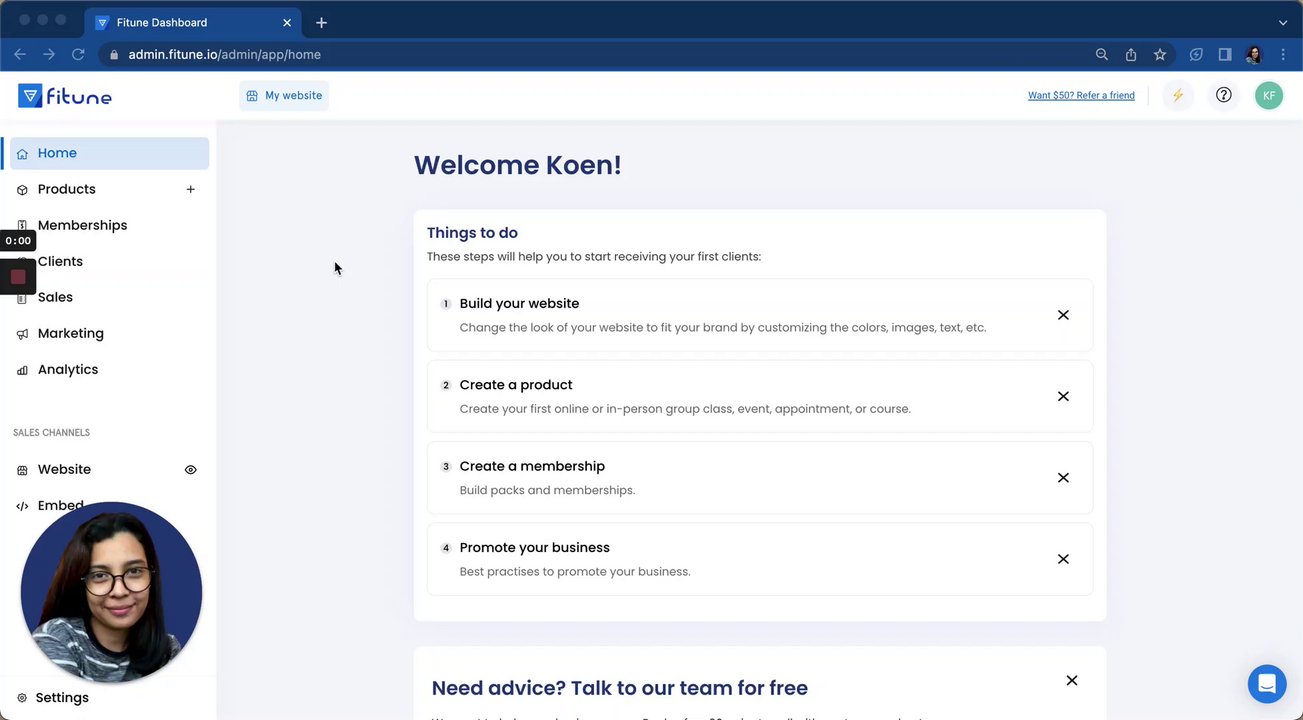Click the browser address bar

coord(600,55)
